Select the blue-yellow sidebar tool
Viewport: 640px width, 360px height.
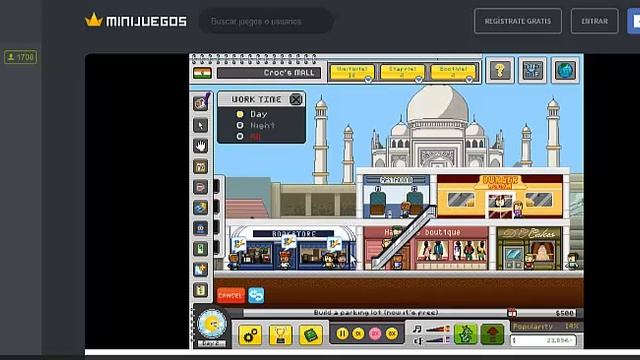pyautogui.click(x=200, y=208)
